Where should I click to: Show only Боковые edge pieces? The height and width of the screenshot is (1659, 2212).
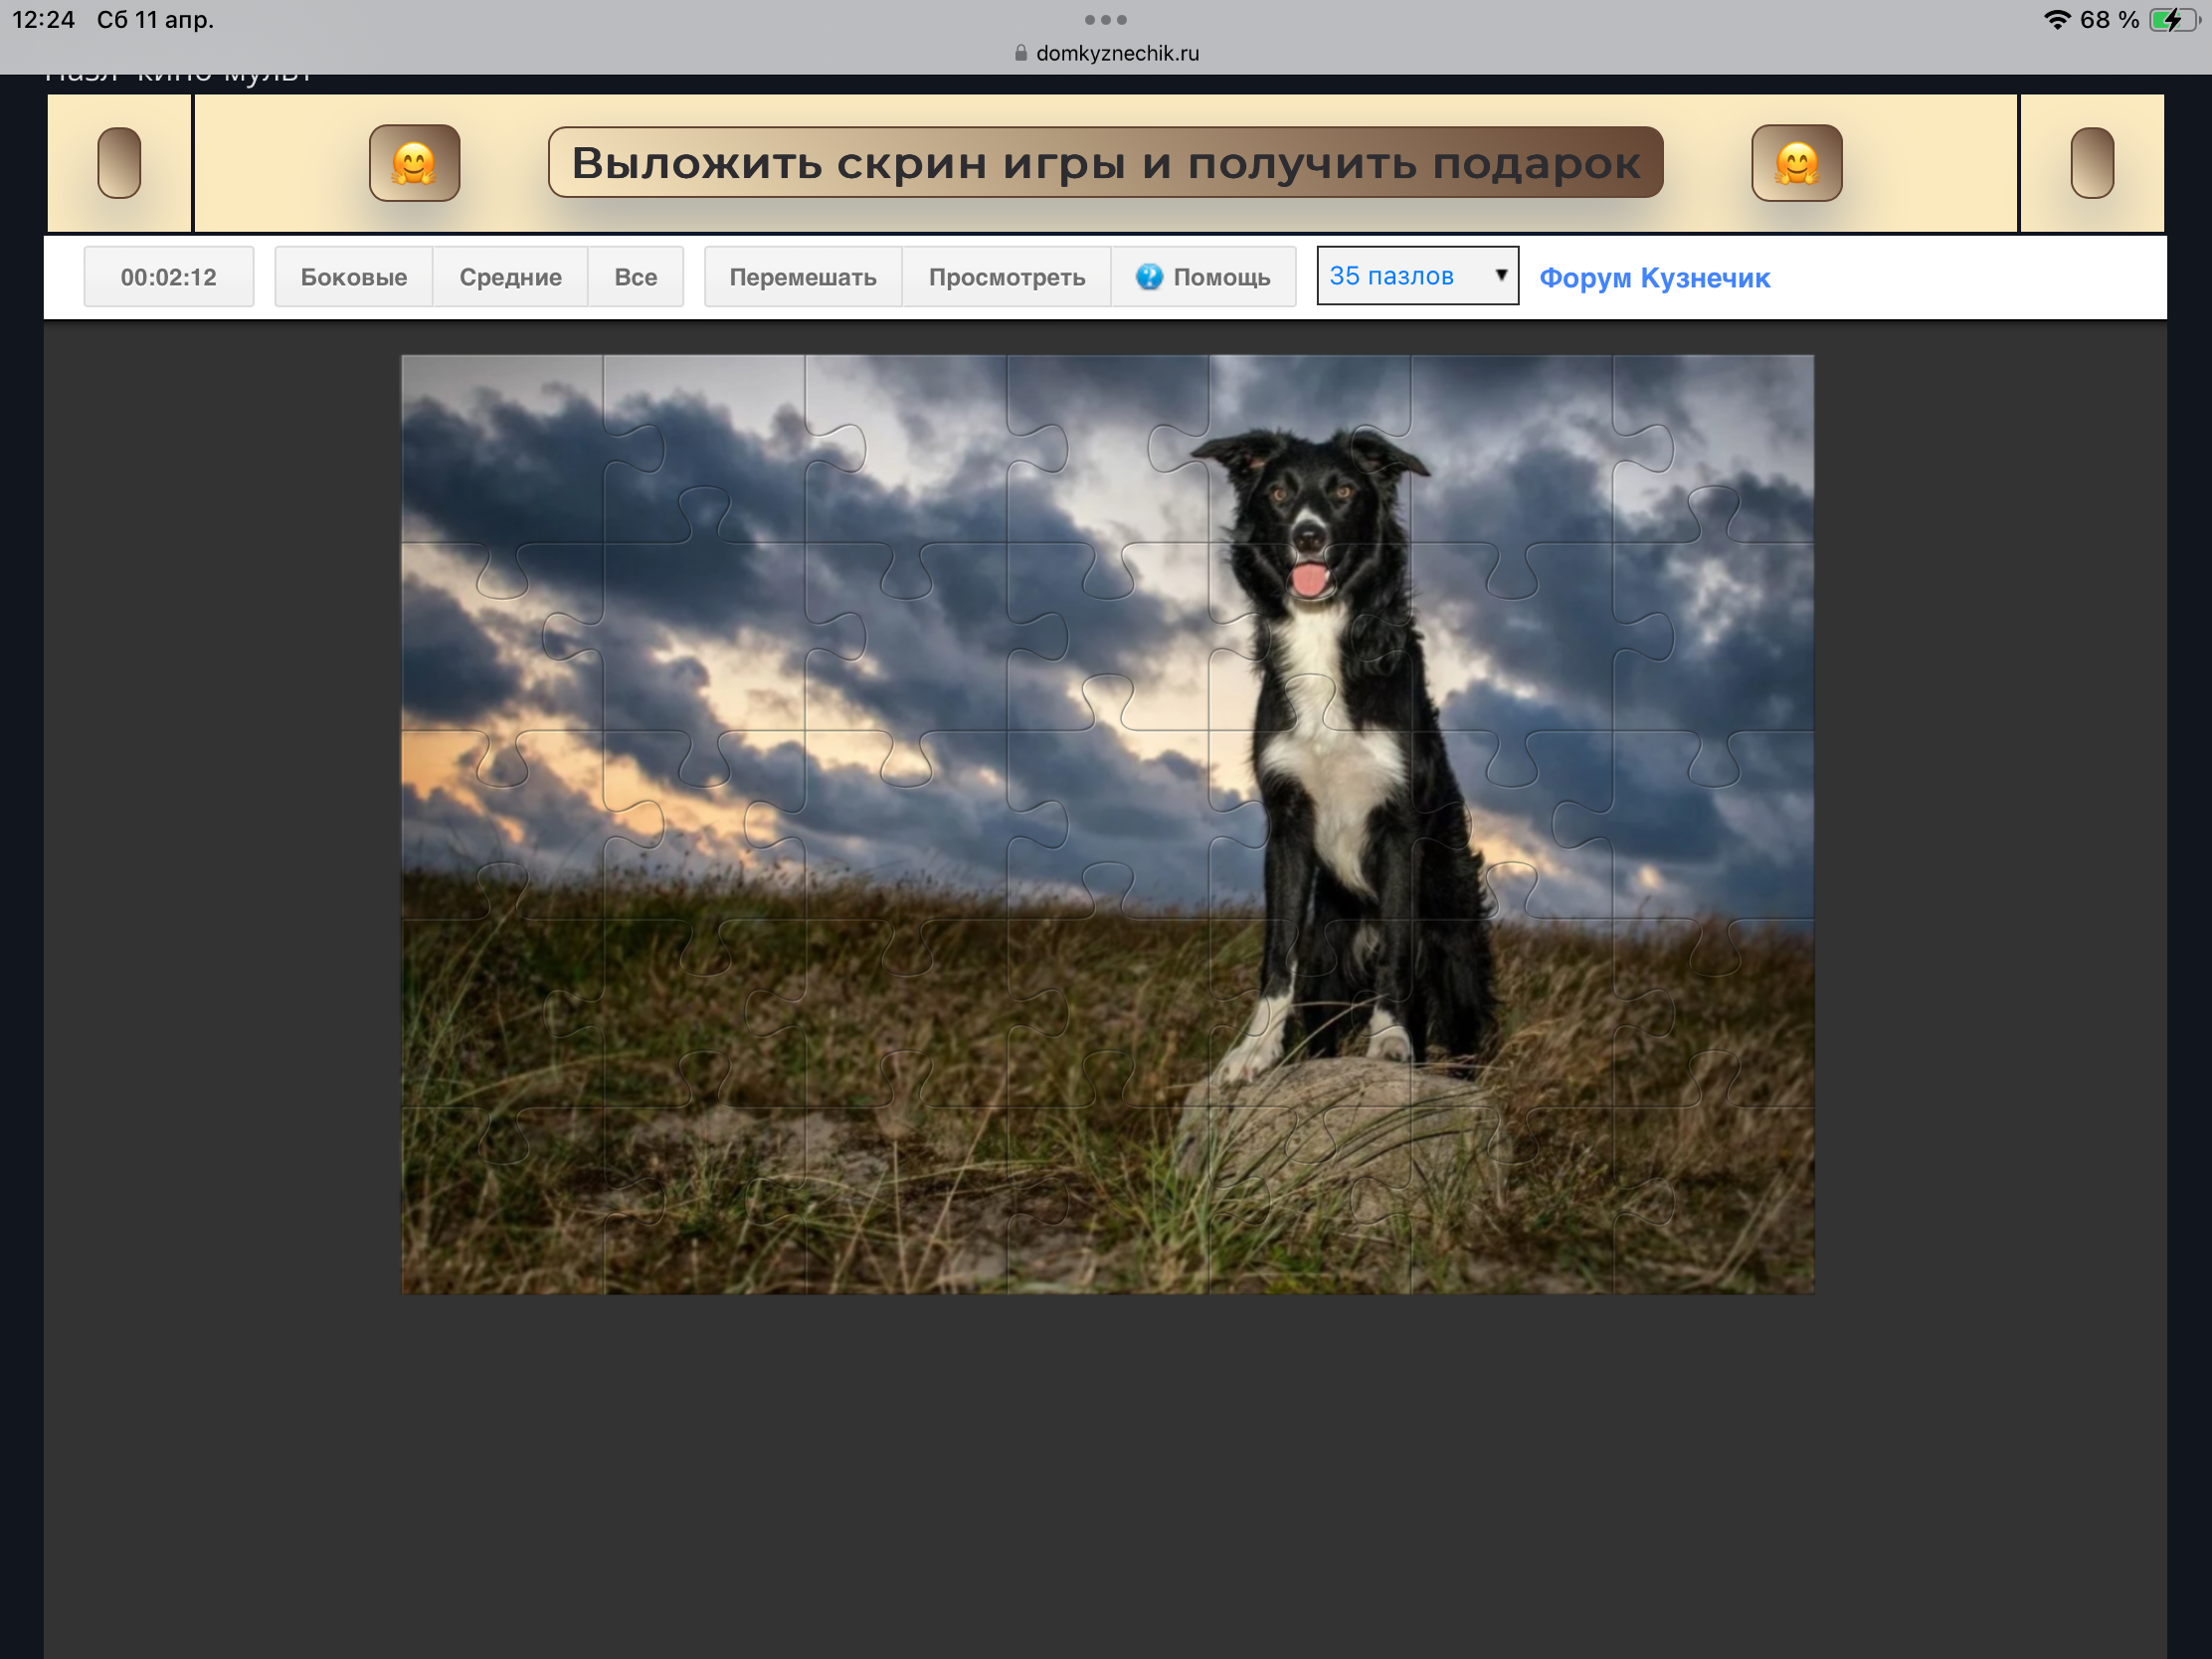(354, 277)
